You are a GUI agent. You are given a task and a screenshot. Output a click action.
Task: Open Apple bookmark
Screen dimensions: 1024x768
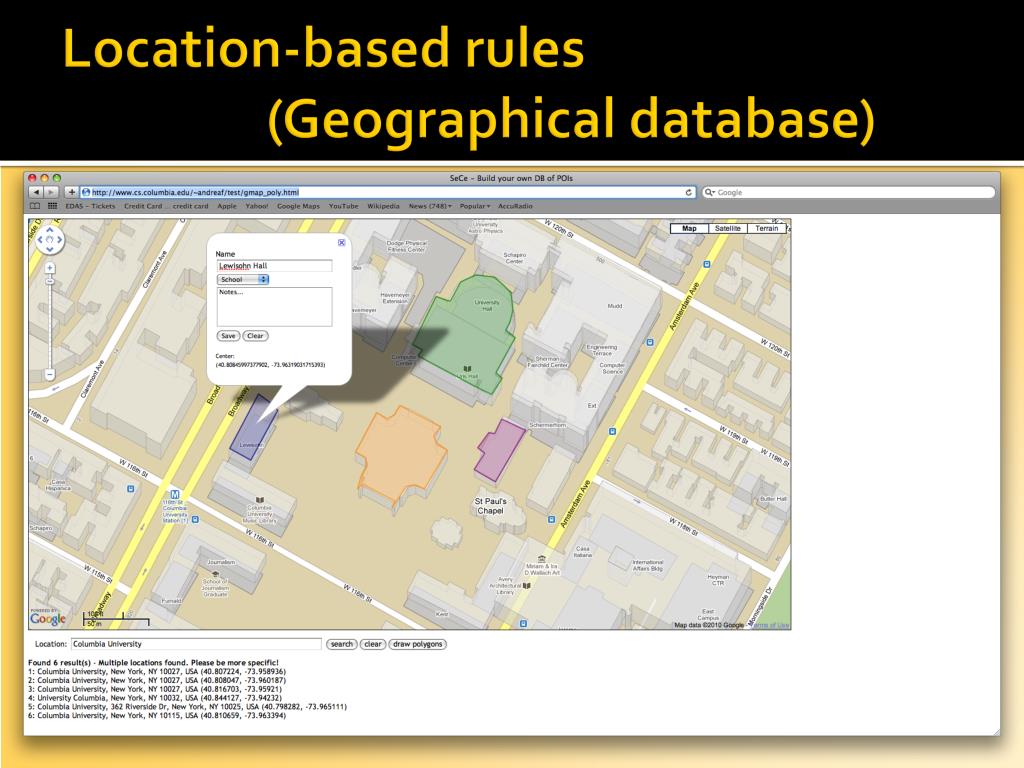click(227, 206)
